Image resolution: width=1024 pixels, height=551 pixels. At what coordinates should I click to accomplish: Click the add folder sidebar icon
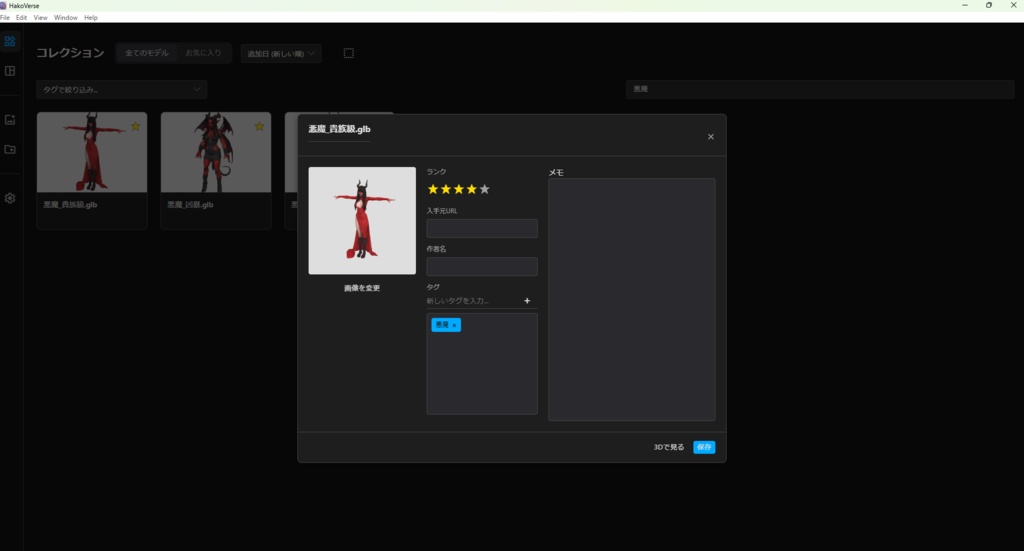click(x=10, y=150)
